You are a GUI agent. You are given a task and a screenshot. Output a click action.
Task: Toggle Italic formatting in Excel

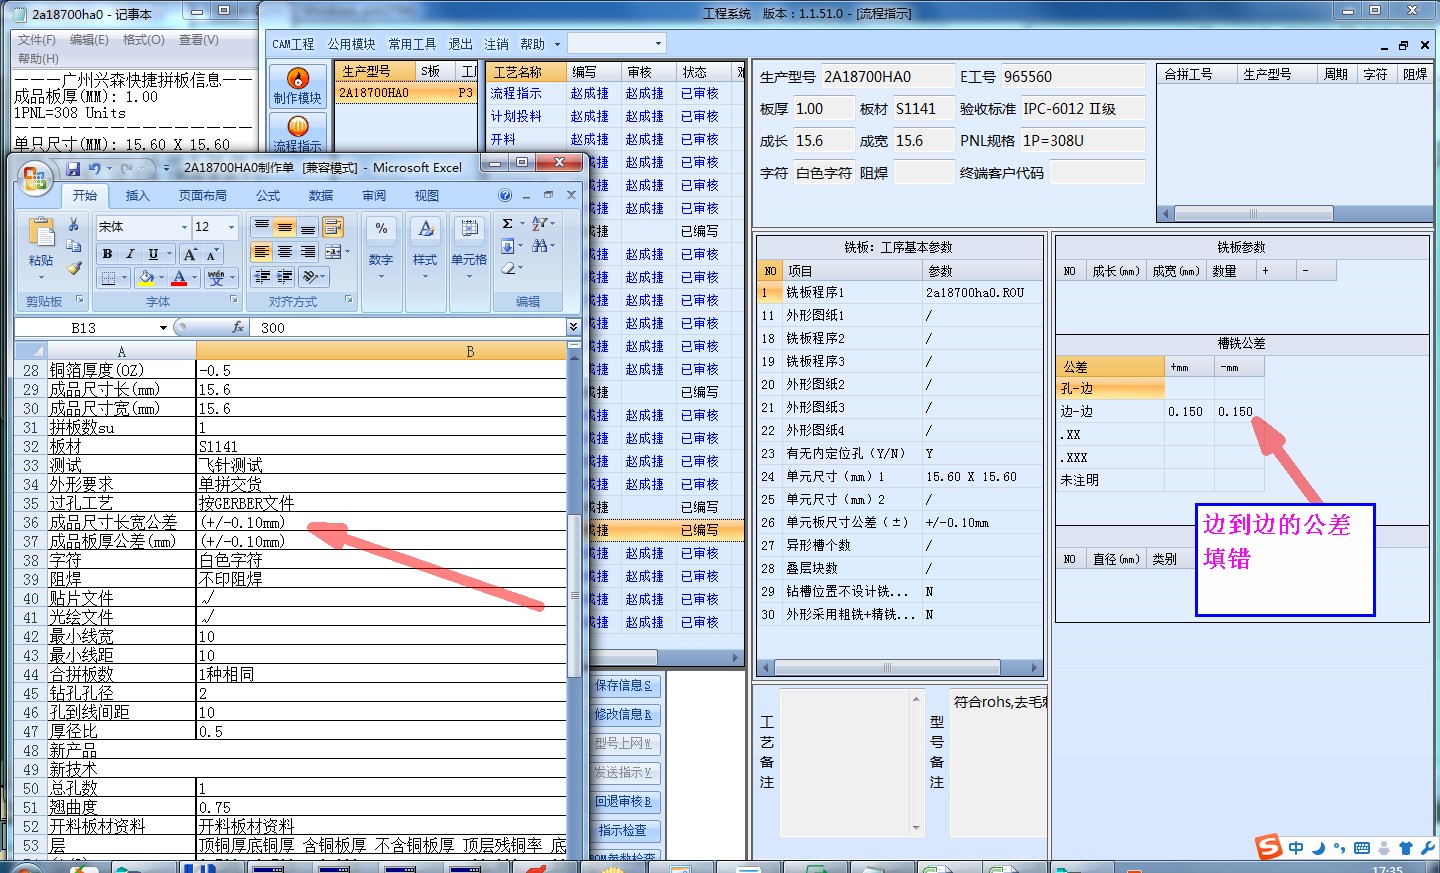pos(130,254)
